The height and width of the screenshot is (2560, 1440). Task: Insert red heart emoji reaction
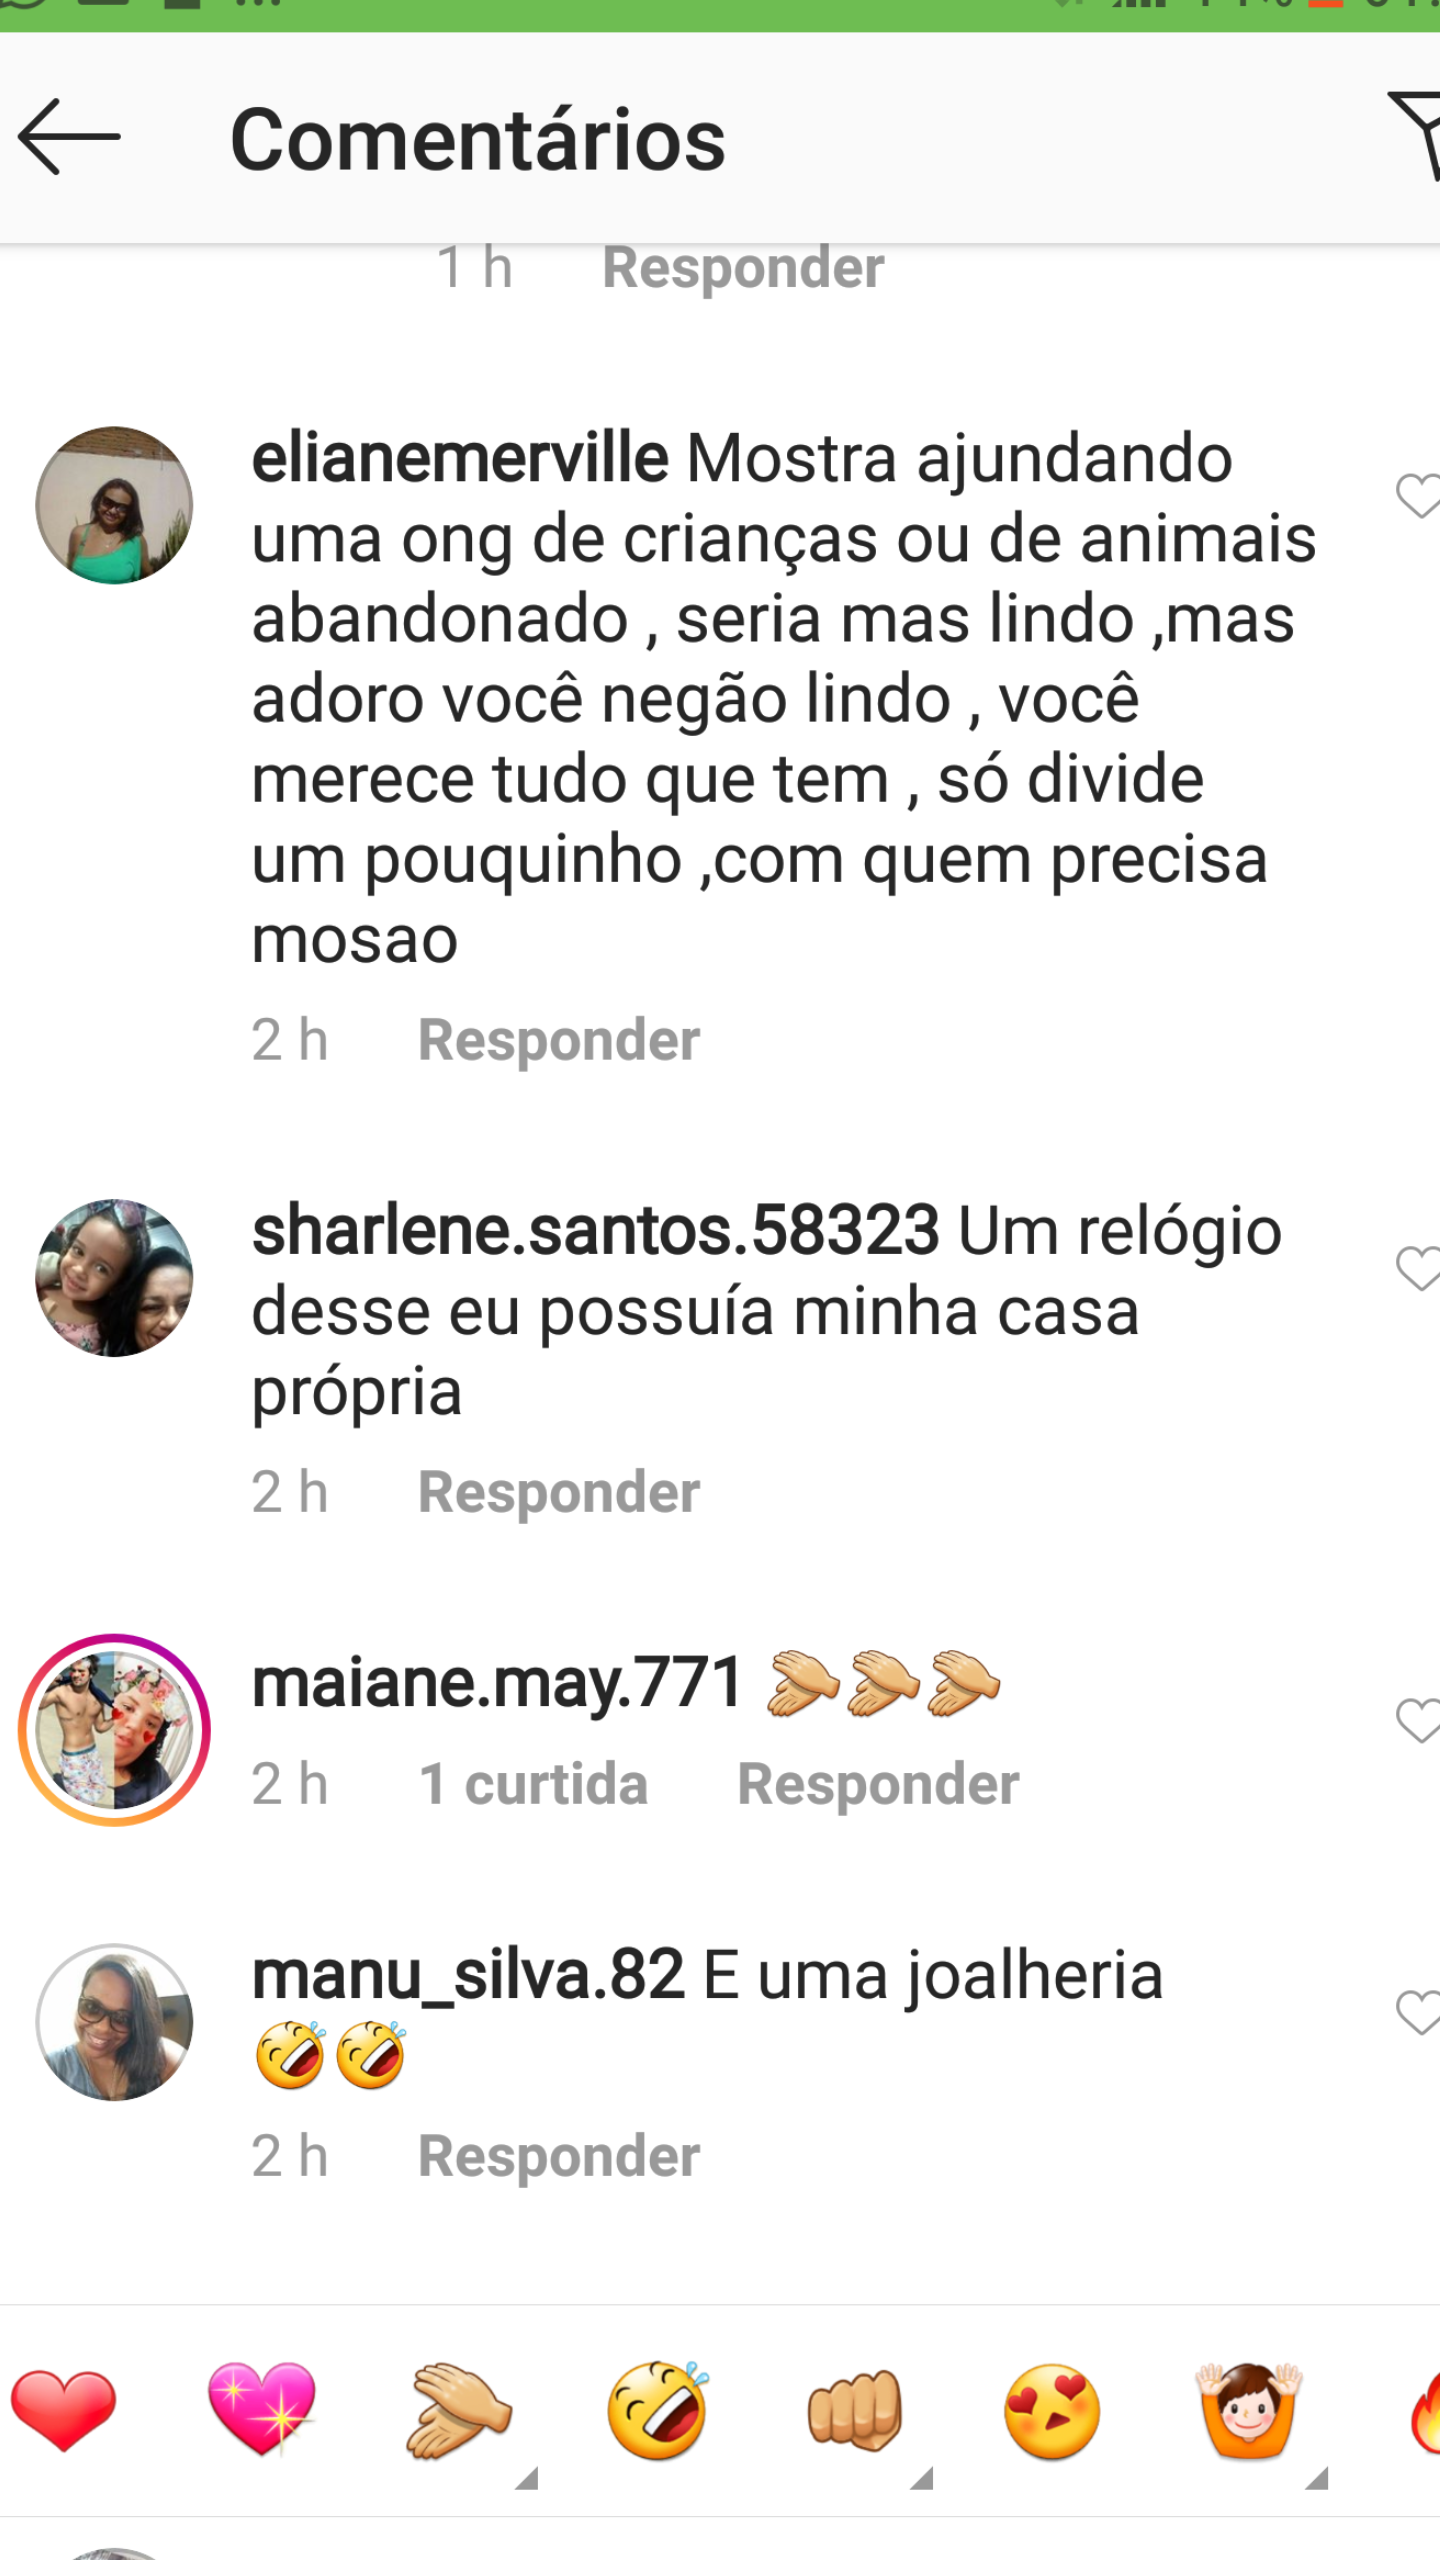[63, 2411]
